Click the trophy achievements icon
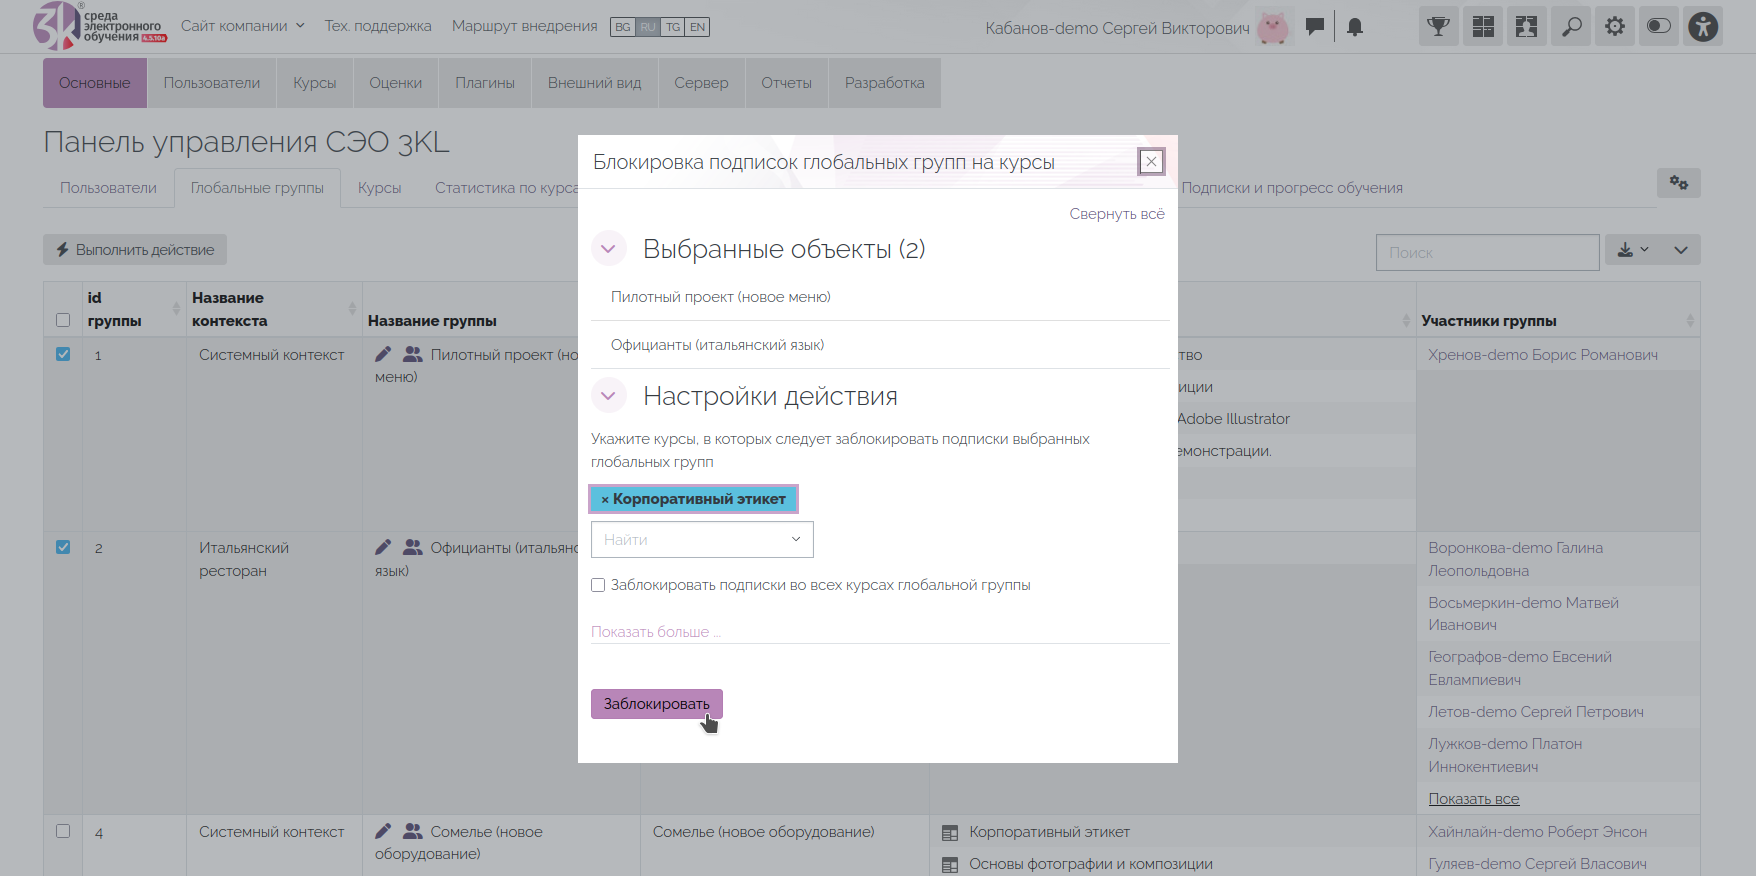The image size is (1756, 876). point(1438,27)
